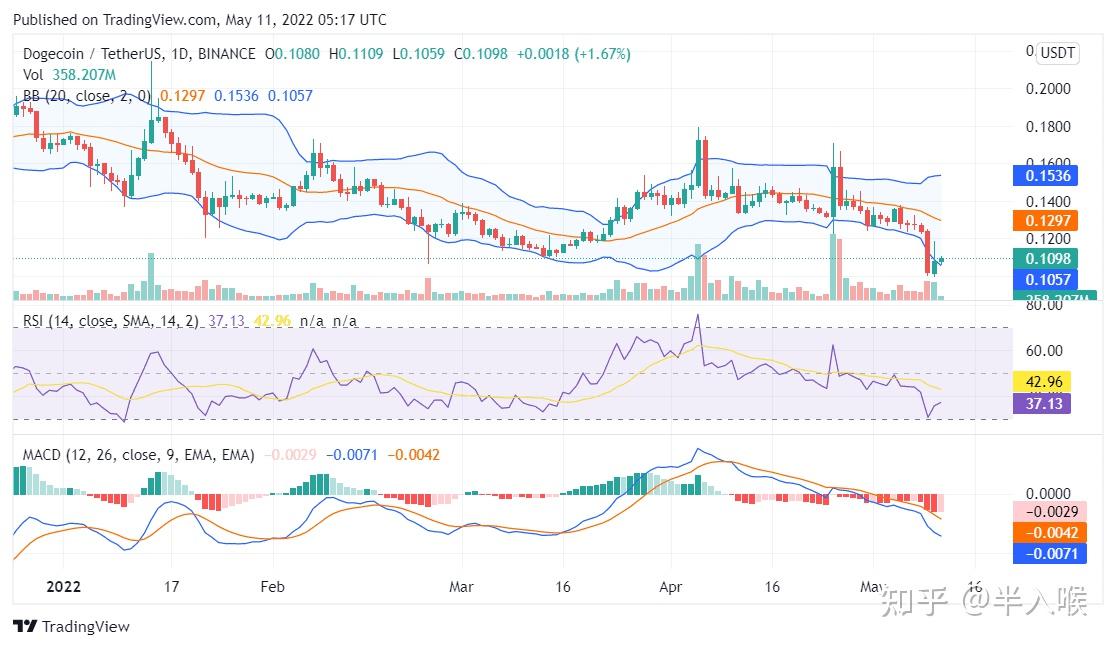
Task: Open the USDT currency selector
Action: click(x=1057, y=53)
